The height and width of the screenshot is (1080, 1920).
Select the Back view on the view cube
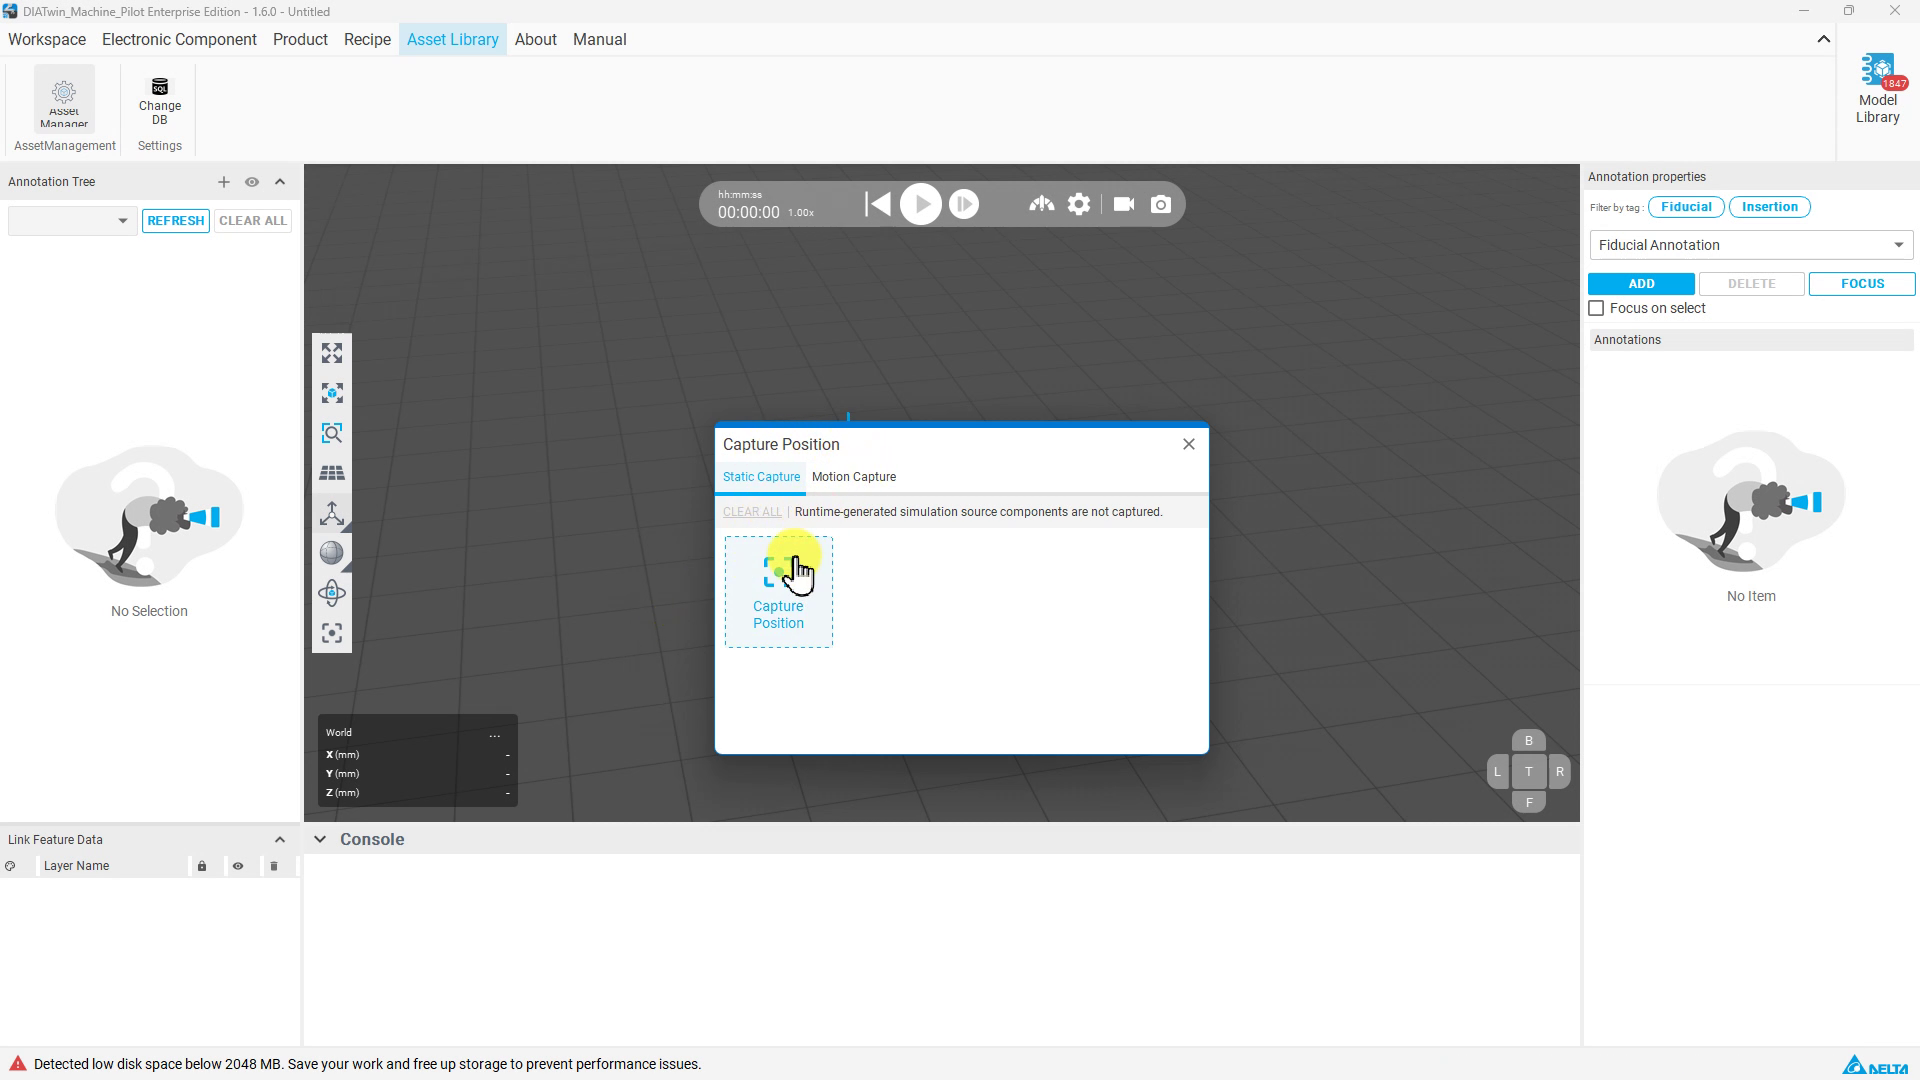(x=1528, y=741)
